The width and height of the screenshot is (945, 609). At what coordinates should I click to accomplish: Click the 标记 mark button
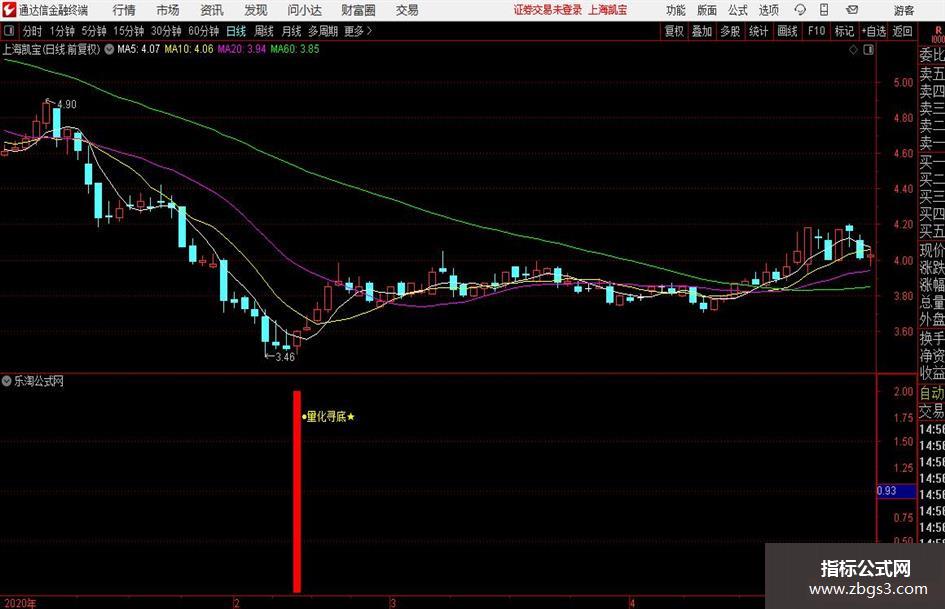pyautogui.click(x=844, y=31)
